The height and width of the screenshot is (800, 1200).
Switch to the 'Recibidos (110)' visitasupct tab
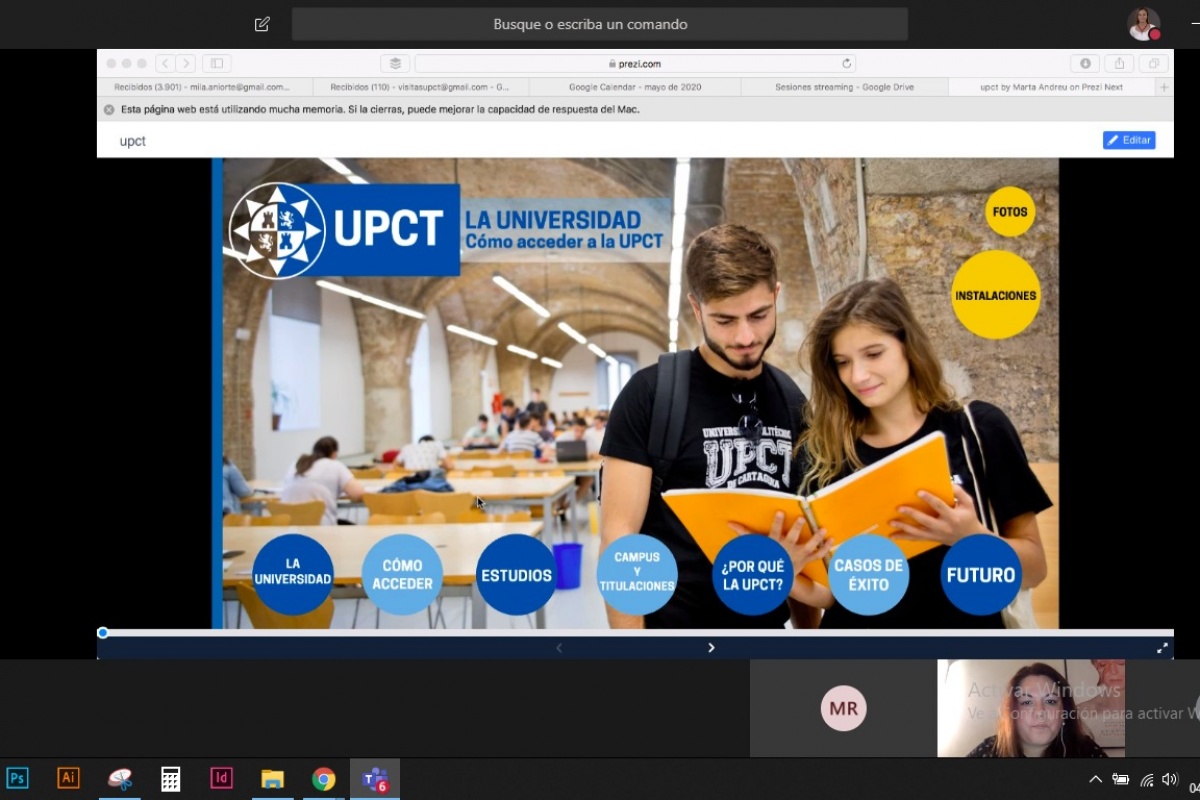coord(420,87)
